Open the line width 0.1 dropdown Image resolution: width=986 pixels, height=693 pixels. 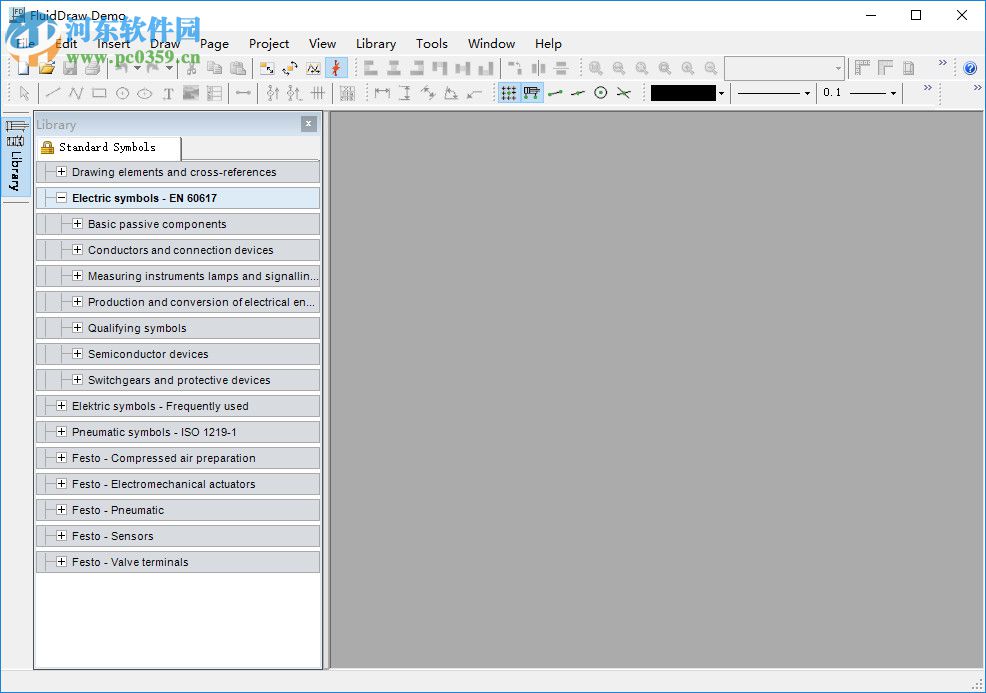(x=893, y=92)
